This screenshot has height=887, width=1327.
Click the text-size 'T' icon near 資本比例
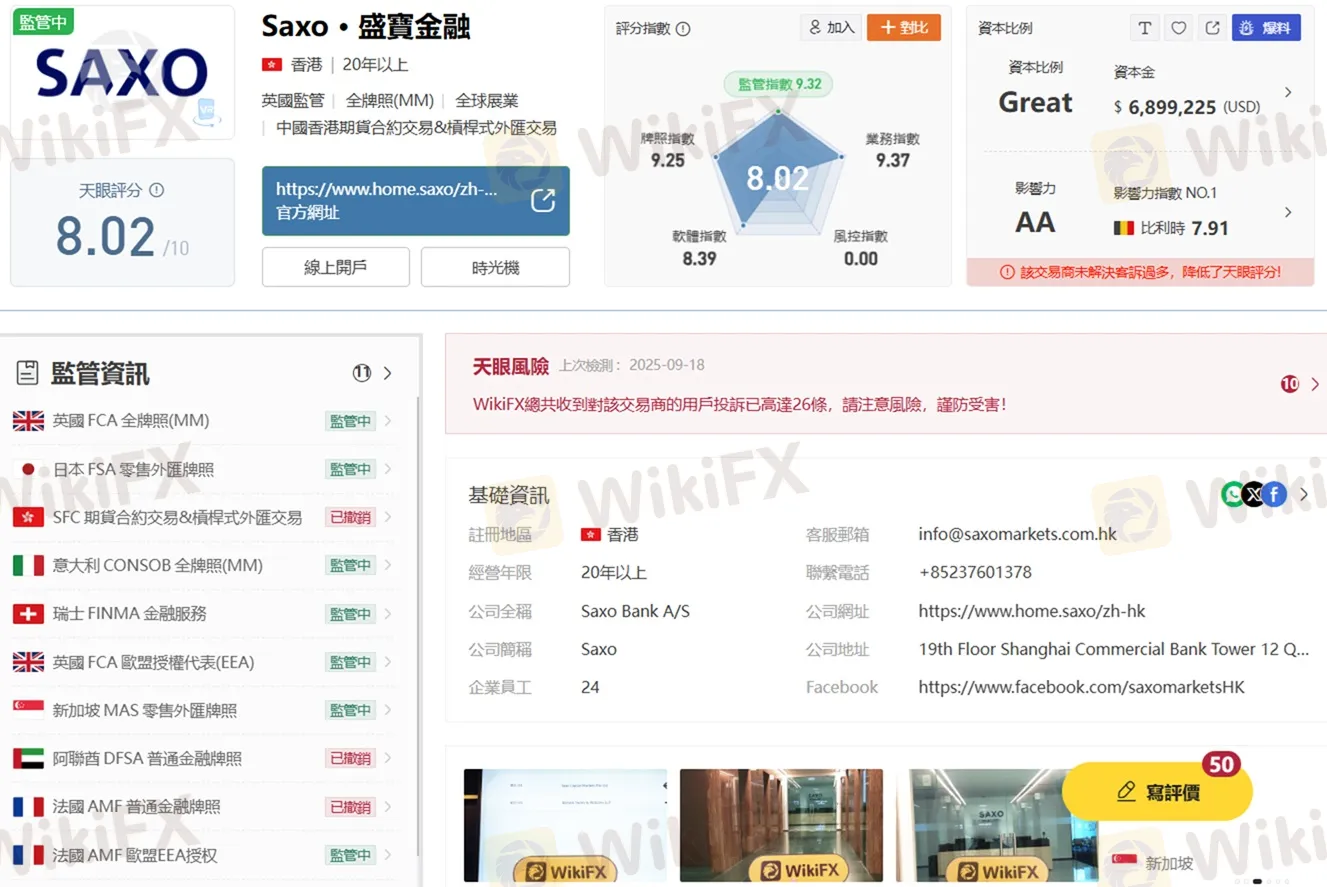[1144, 28]
